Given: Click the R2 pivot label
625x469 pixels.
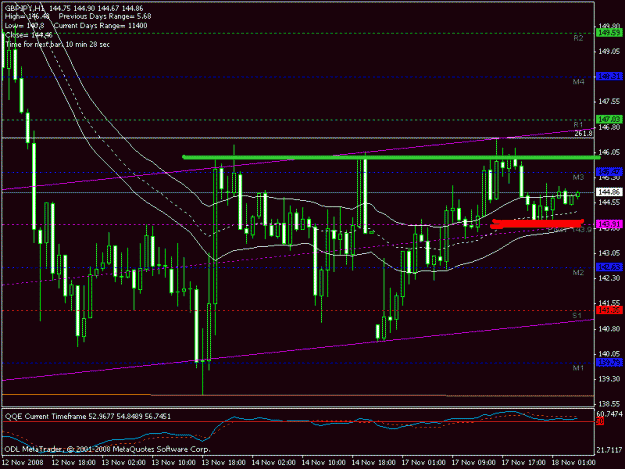Looking at the screenshot, I should [x=578, y=38].
